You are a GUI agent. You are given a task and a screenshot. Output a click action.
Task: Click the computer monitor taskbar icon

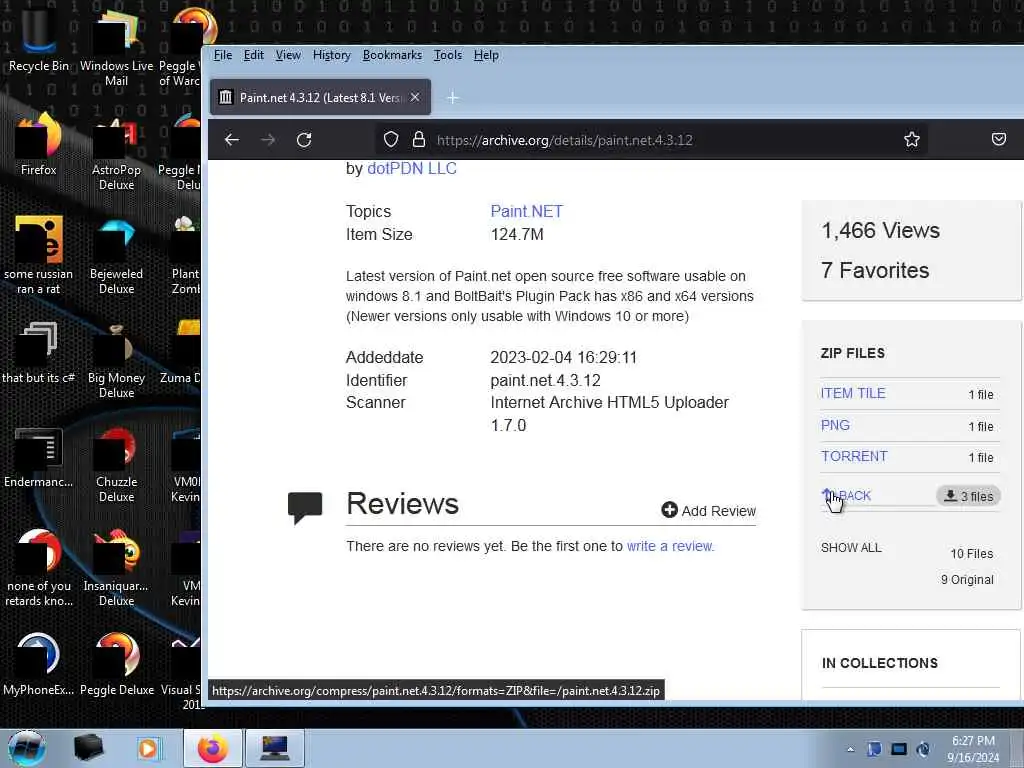click(274, 748)
